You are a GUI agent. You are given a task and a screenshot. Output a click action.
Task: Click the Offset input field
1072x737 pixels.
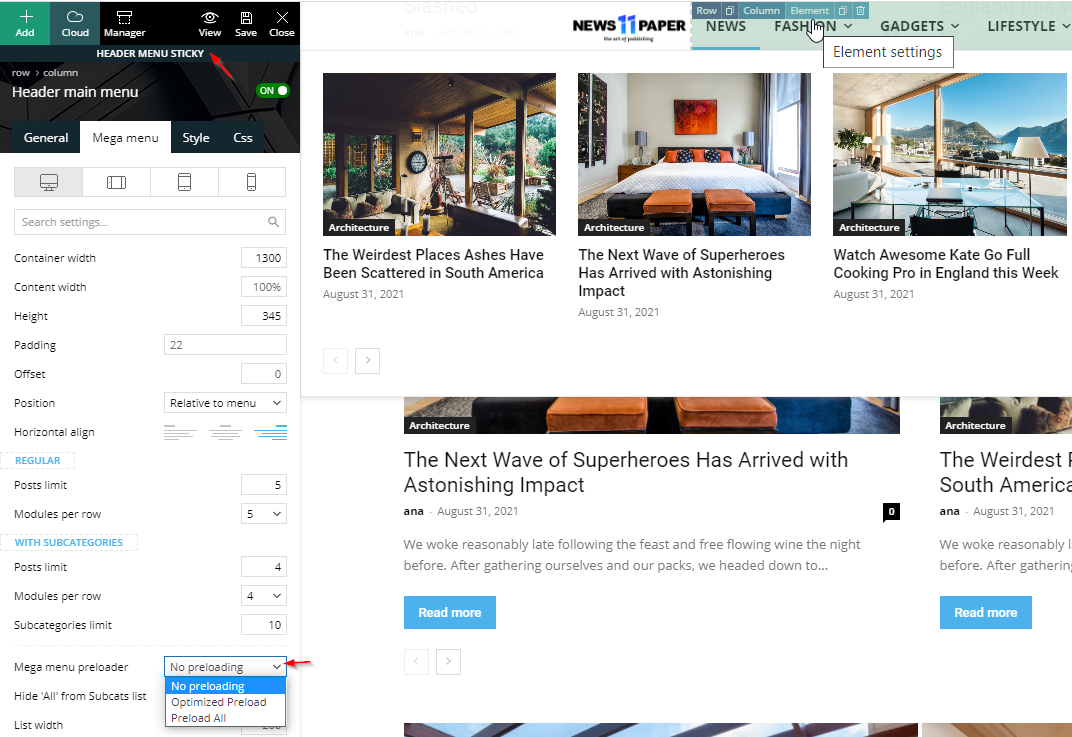click(x=263, y=374)
